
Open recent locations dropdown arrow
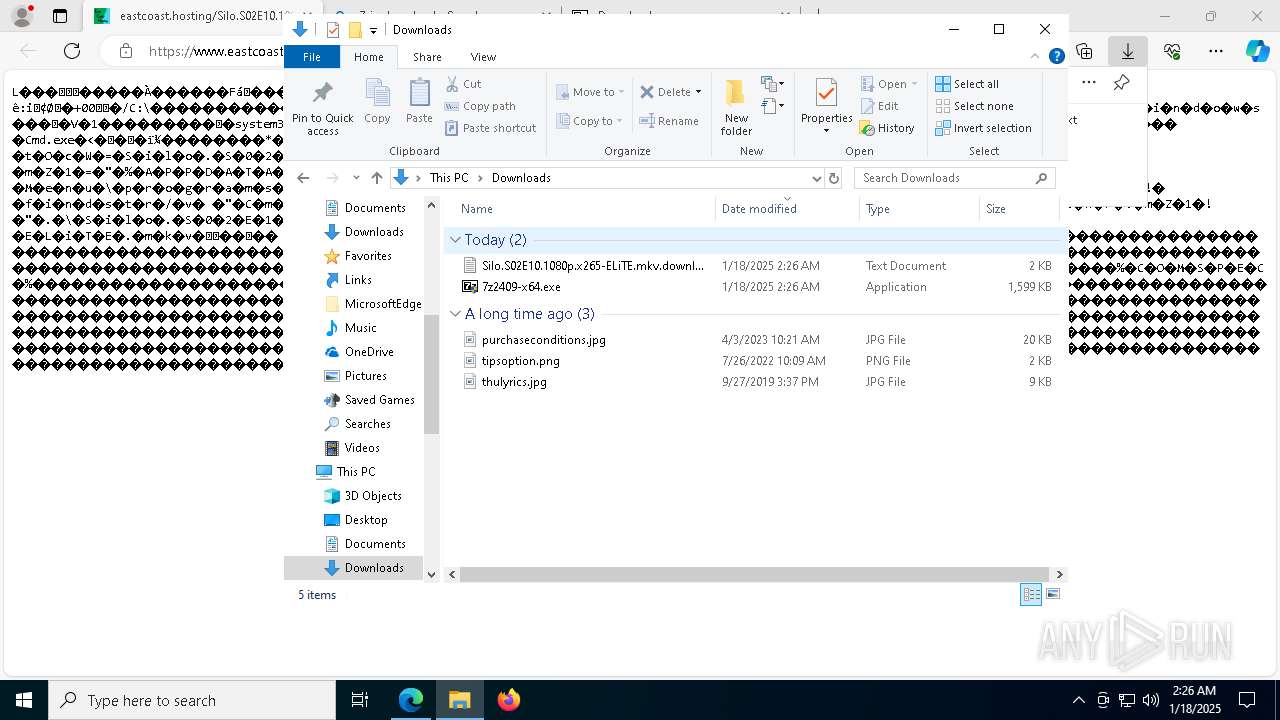pyautogui.click(x=356, y=178)
